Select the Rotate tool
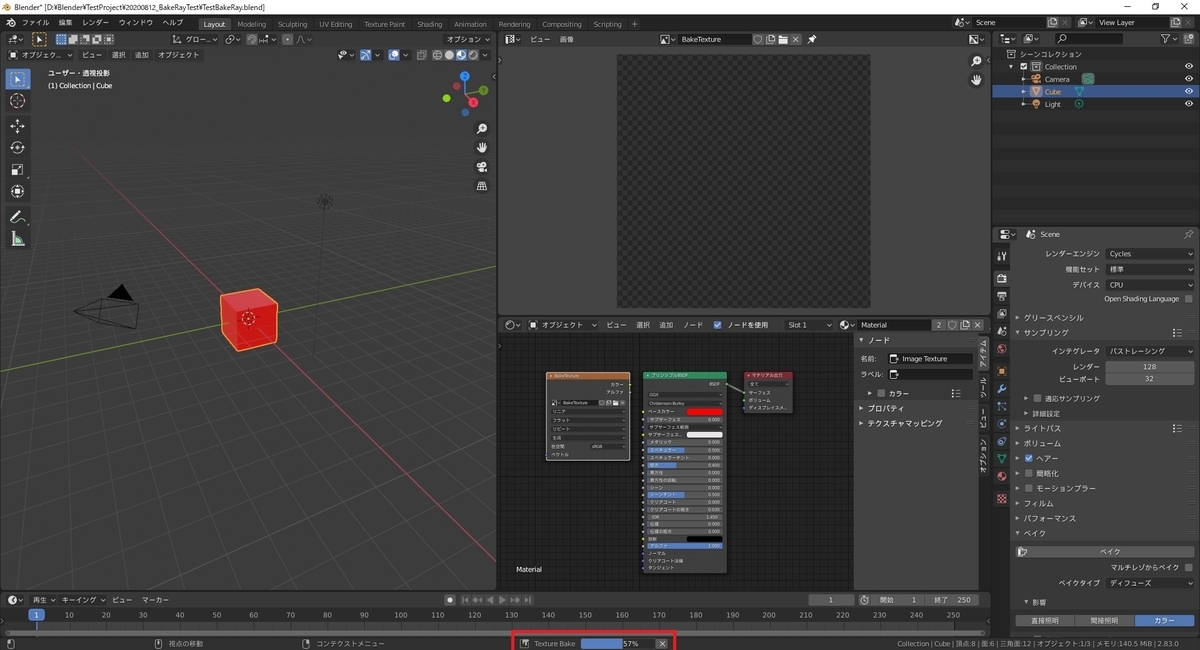The width and height of the screenshot is (1200, 650). (x=17, y=148)
